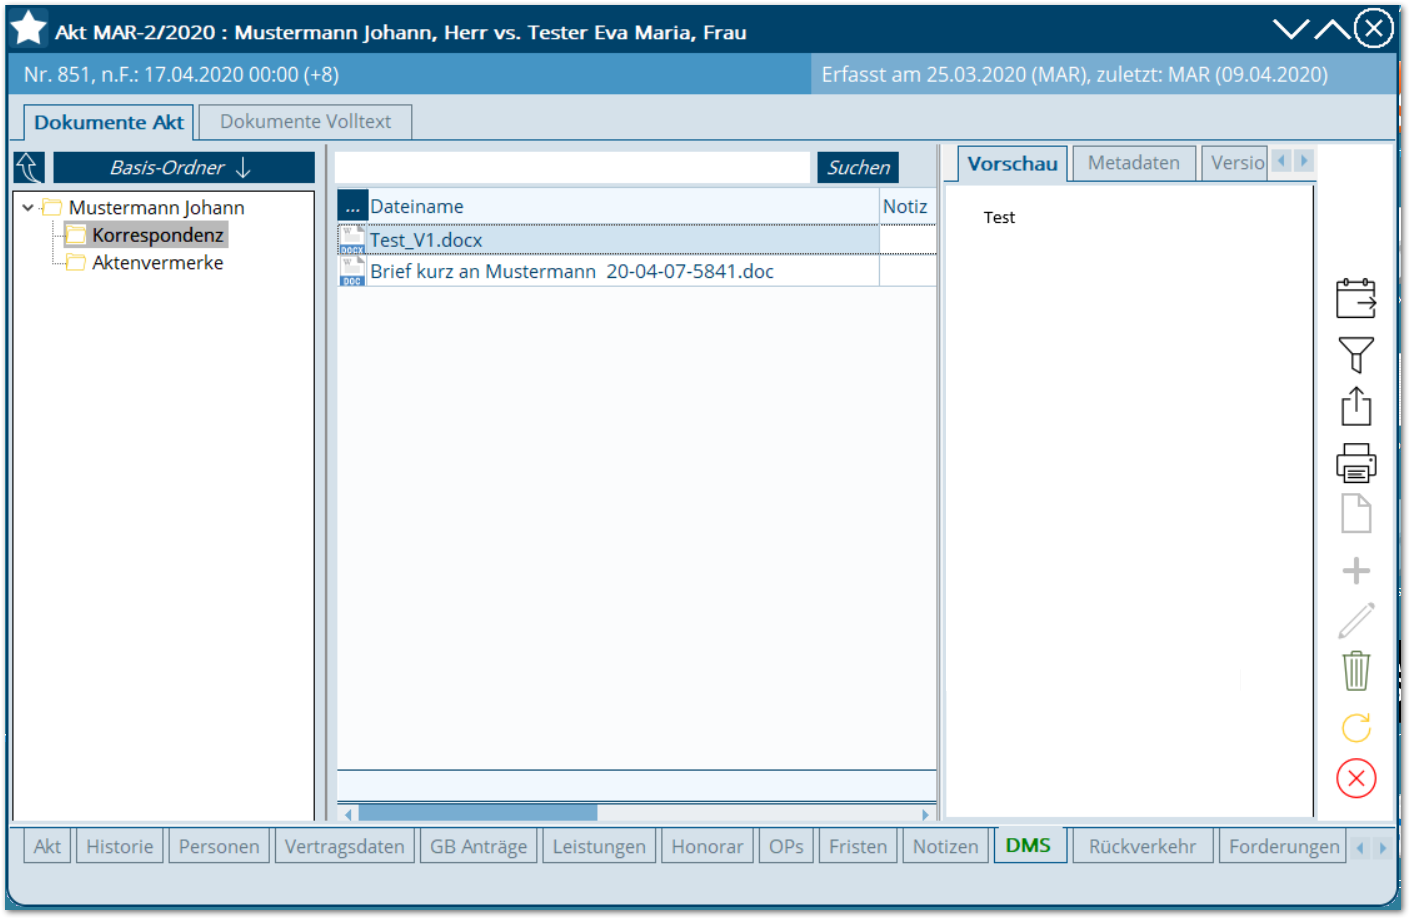Click the folder-up arrow icon beside Basis-Ordner
This screenshot has height=919, width=1410.
29,167
